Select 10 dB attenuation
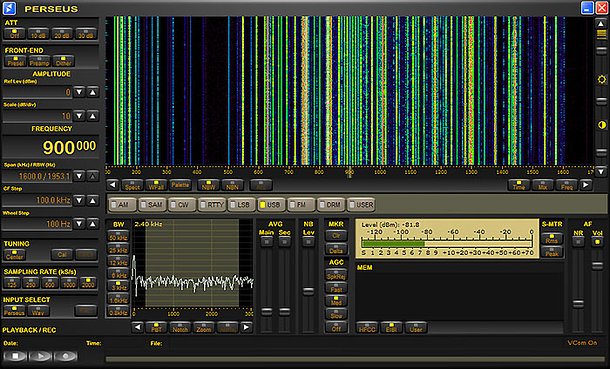This screenshot has width=610, height=369. coord(38,34)
